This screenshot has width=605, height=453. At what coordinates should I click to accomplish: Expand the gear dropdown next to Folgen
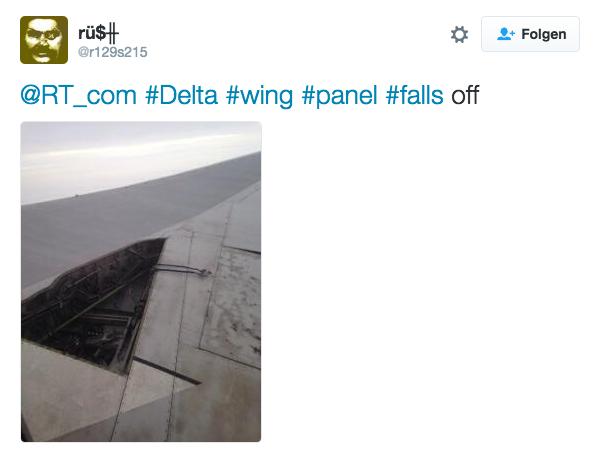coord(459,35)
